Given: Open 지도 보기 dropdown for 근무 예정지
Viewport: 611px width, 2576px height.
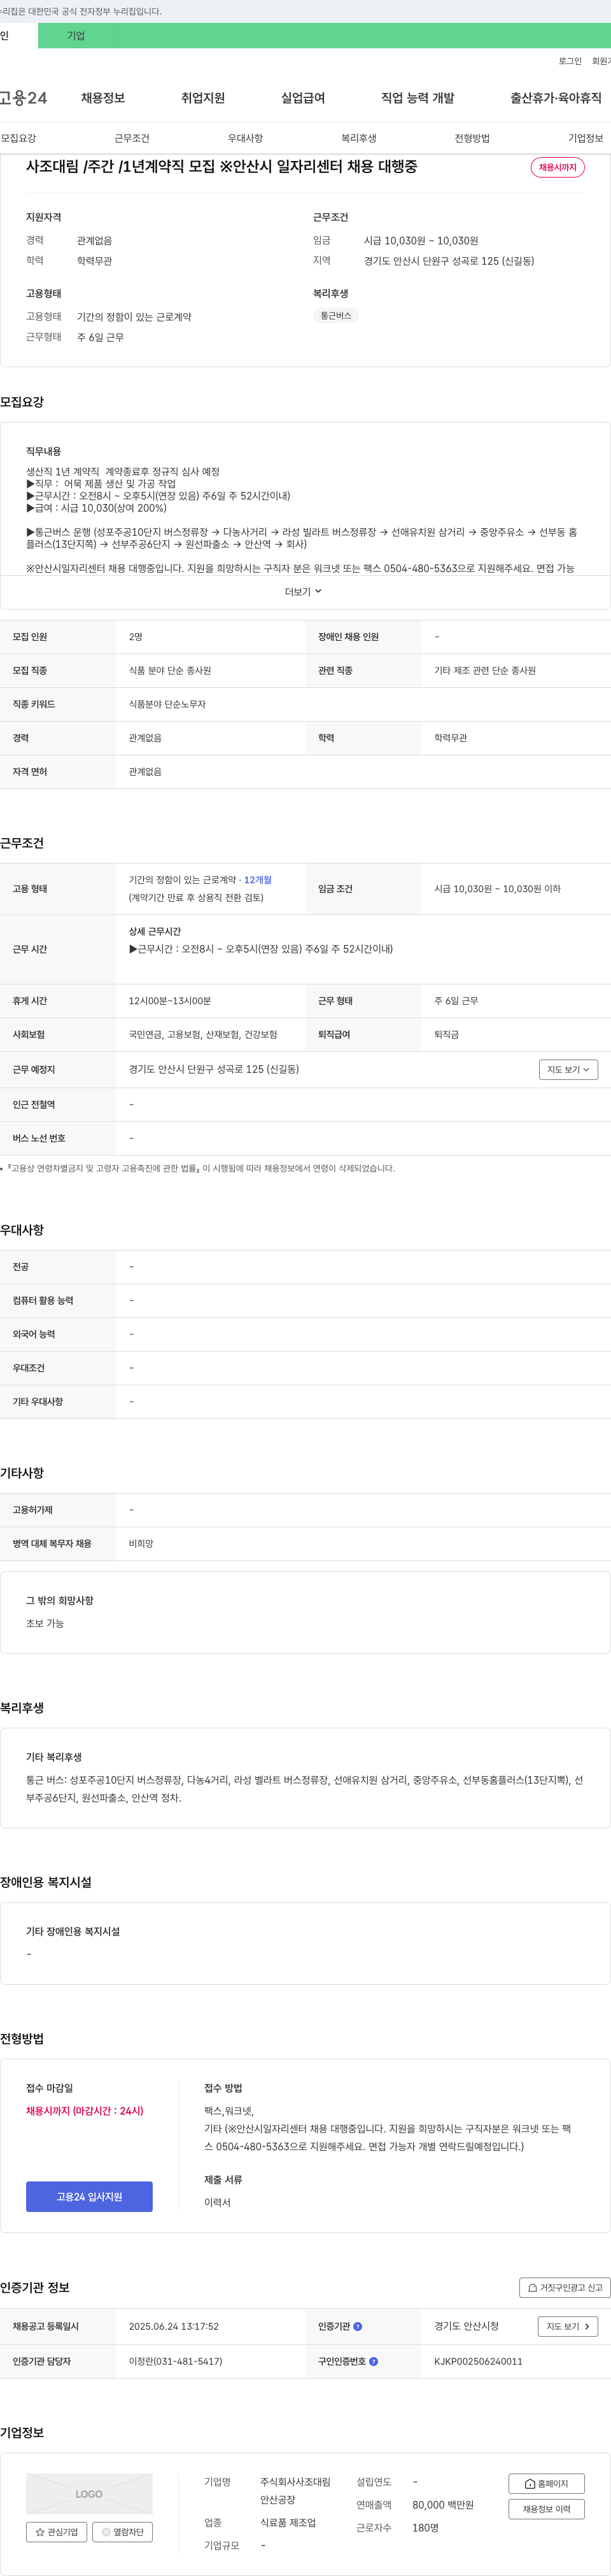Looking at the screenshot, I should click(568, 1069).
